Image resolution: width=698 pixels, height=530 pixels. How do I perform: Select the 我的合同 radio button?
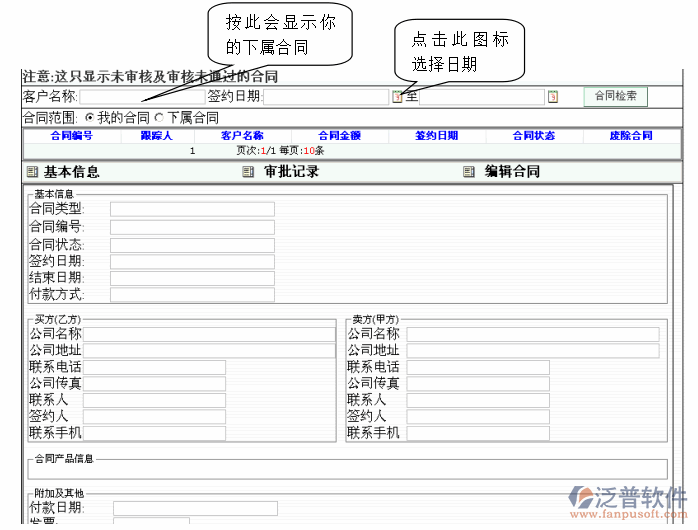click(89, 118)
